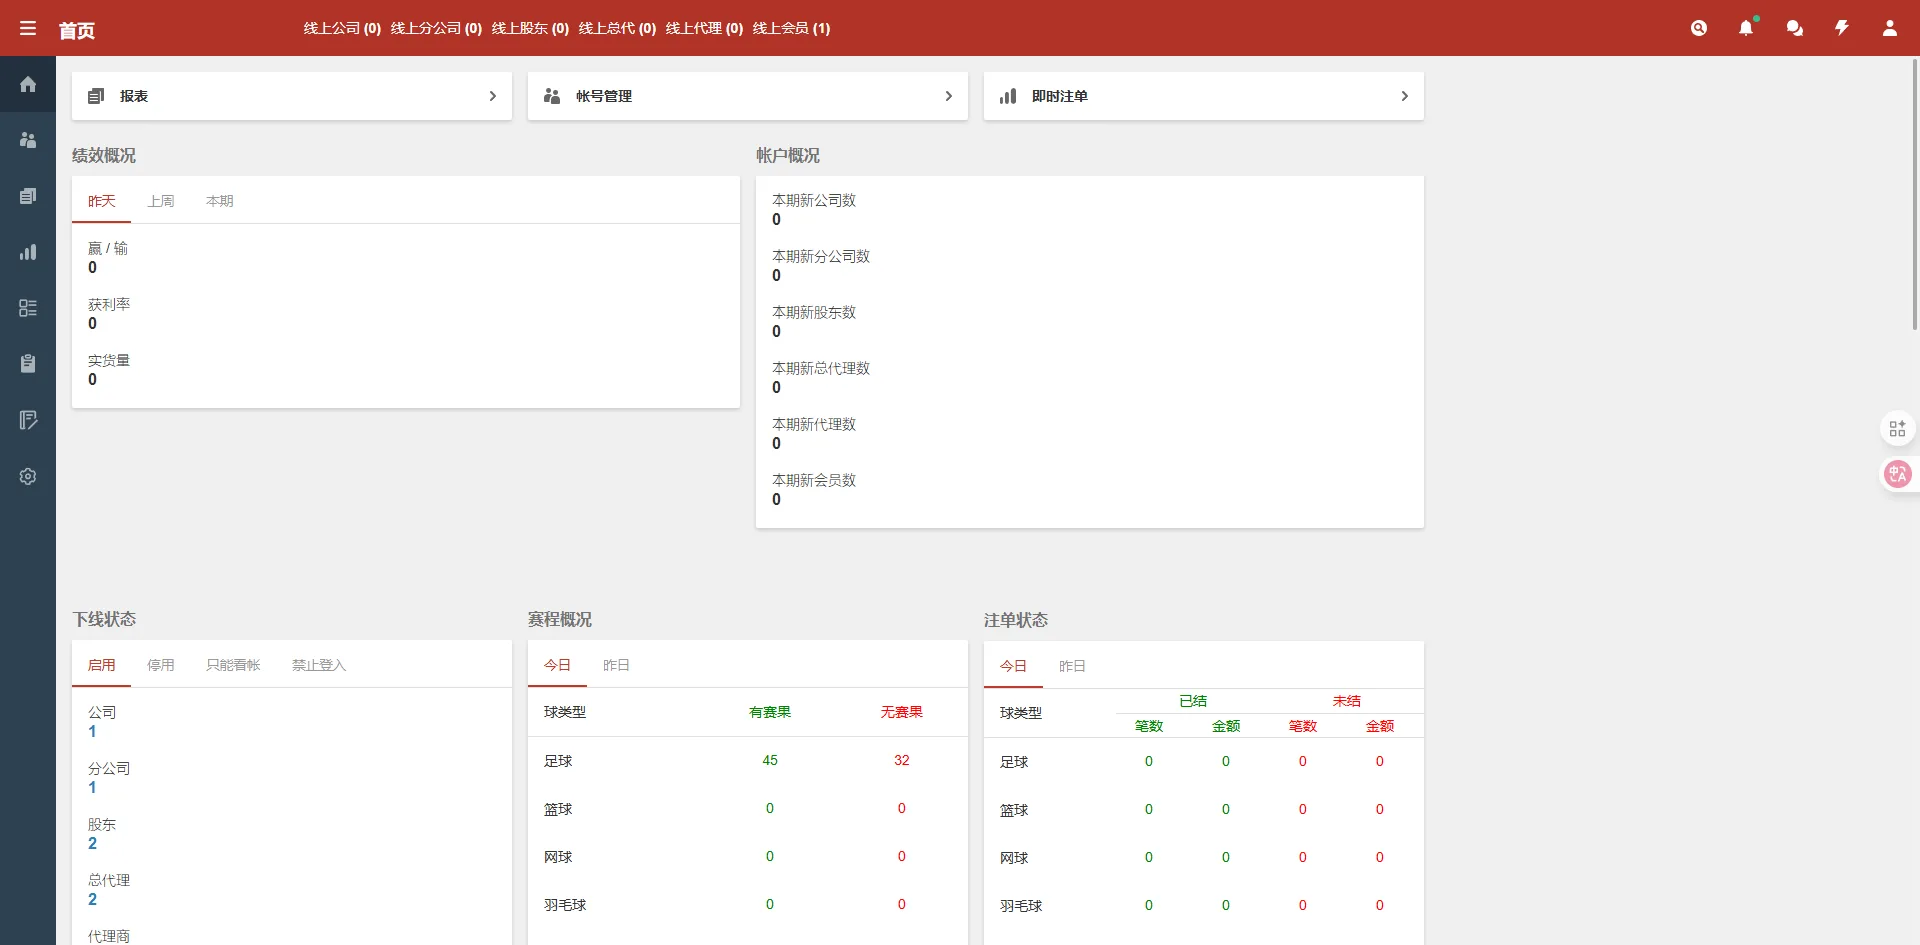1920x945 pixels.
Task: Select the 禁止登入 filter
Action: click(318, 664)
